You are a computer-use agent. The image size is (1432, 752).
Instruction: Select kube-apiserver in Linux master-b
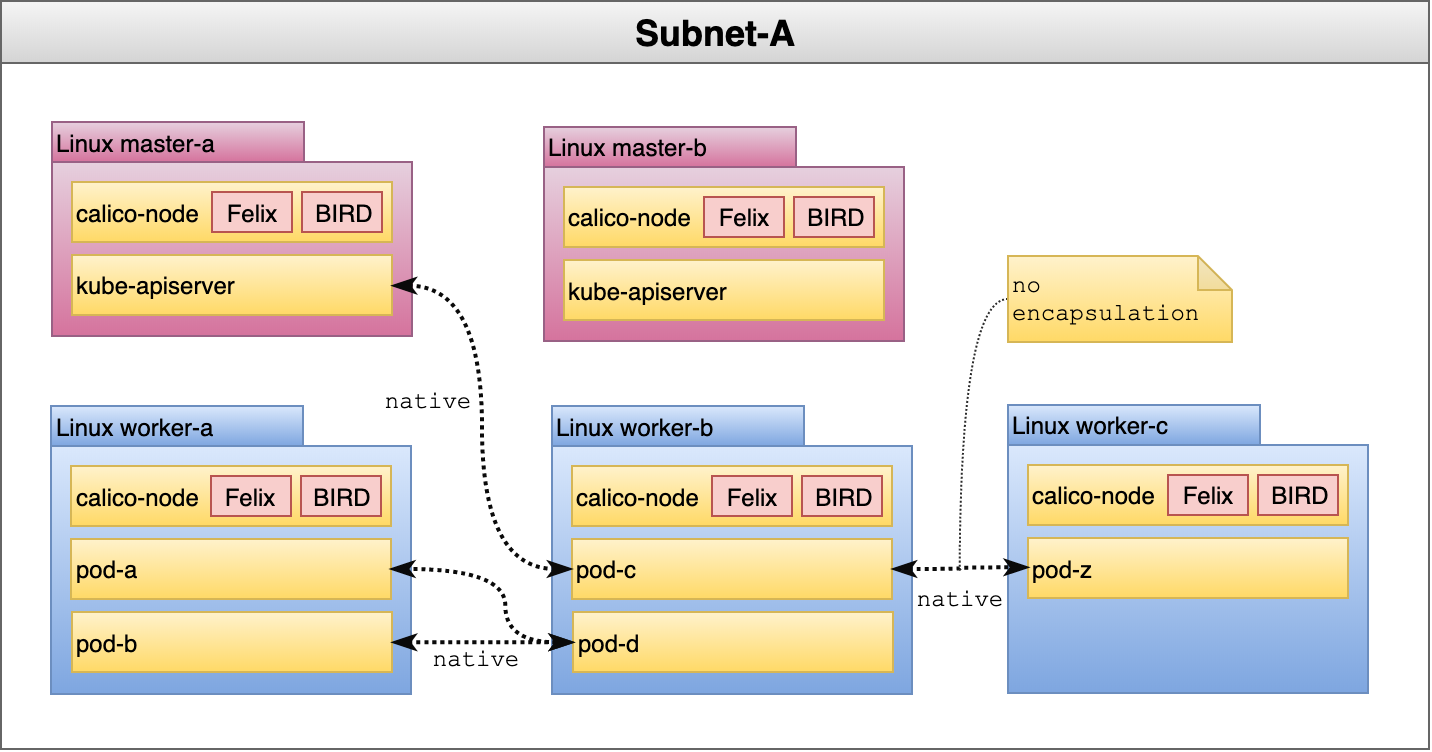pyautogui.click(x=723, y=291)
